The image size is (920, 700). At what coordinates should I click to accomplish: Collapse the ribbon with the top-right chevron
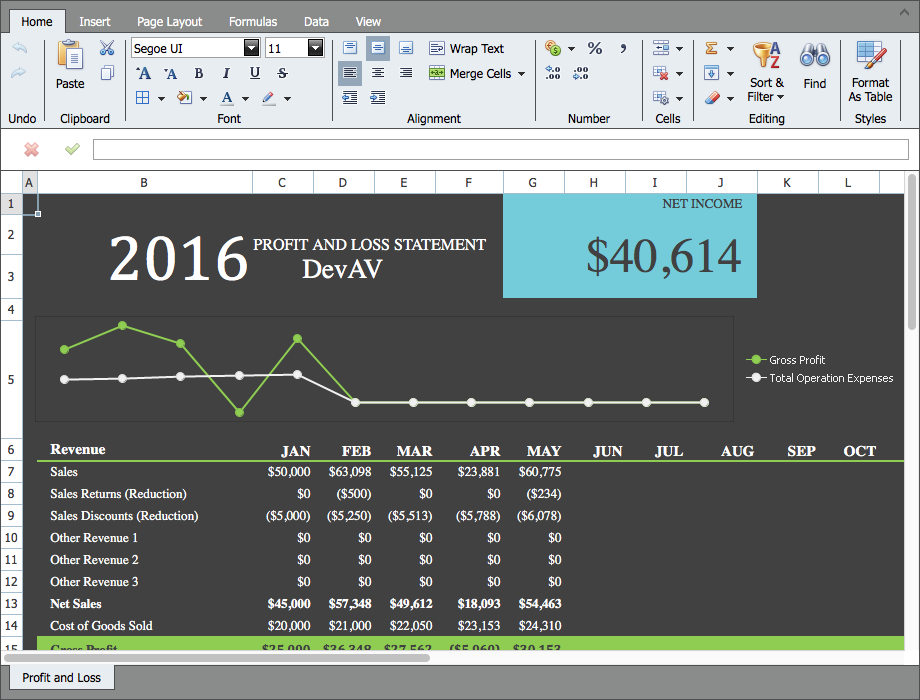(x=904, y=12)
